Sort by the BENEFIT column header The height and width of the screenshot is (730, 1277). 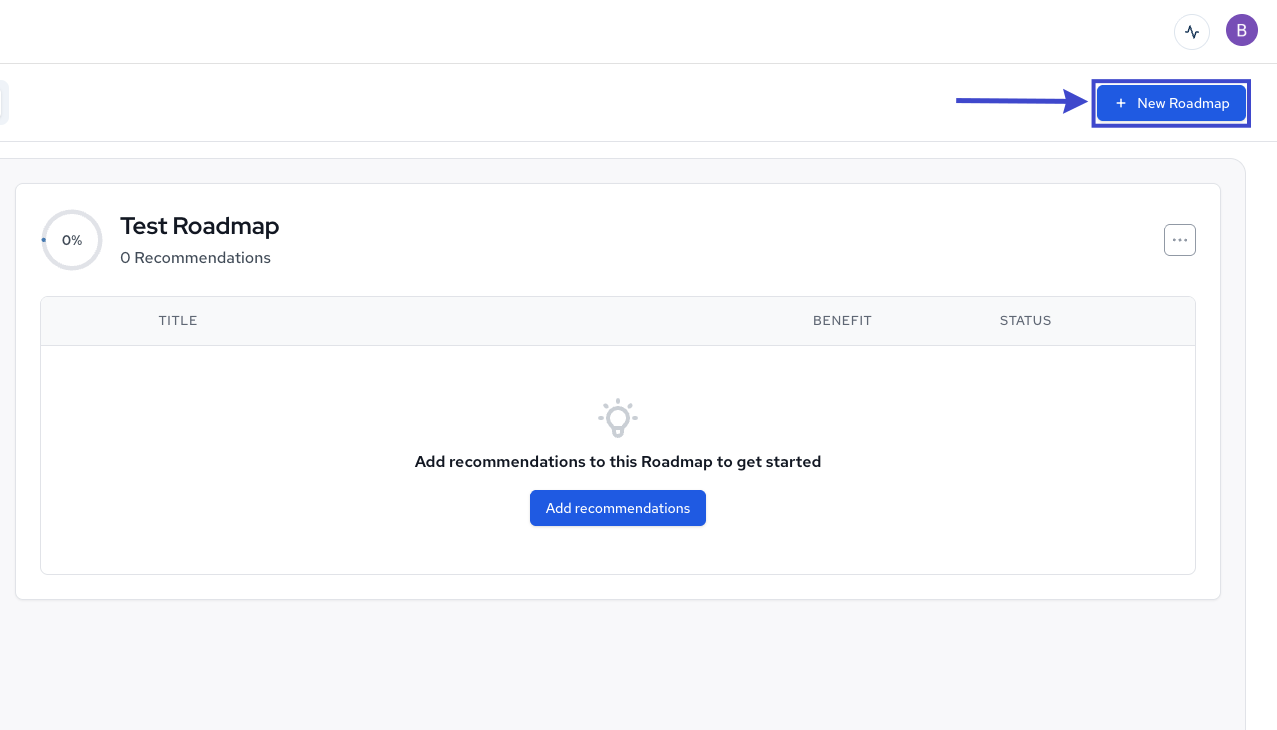tap(842, 320)
